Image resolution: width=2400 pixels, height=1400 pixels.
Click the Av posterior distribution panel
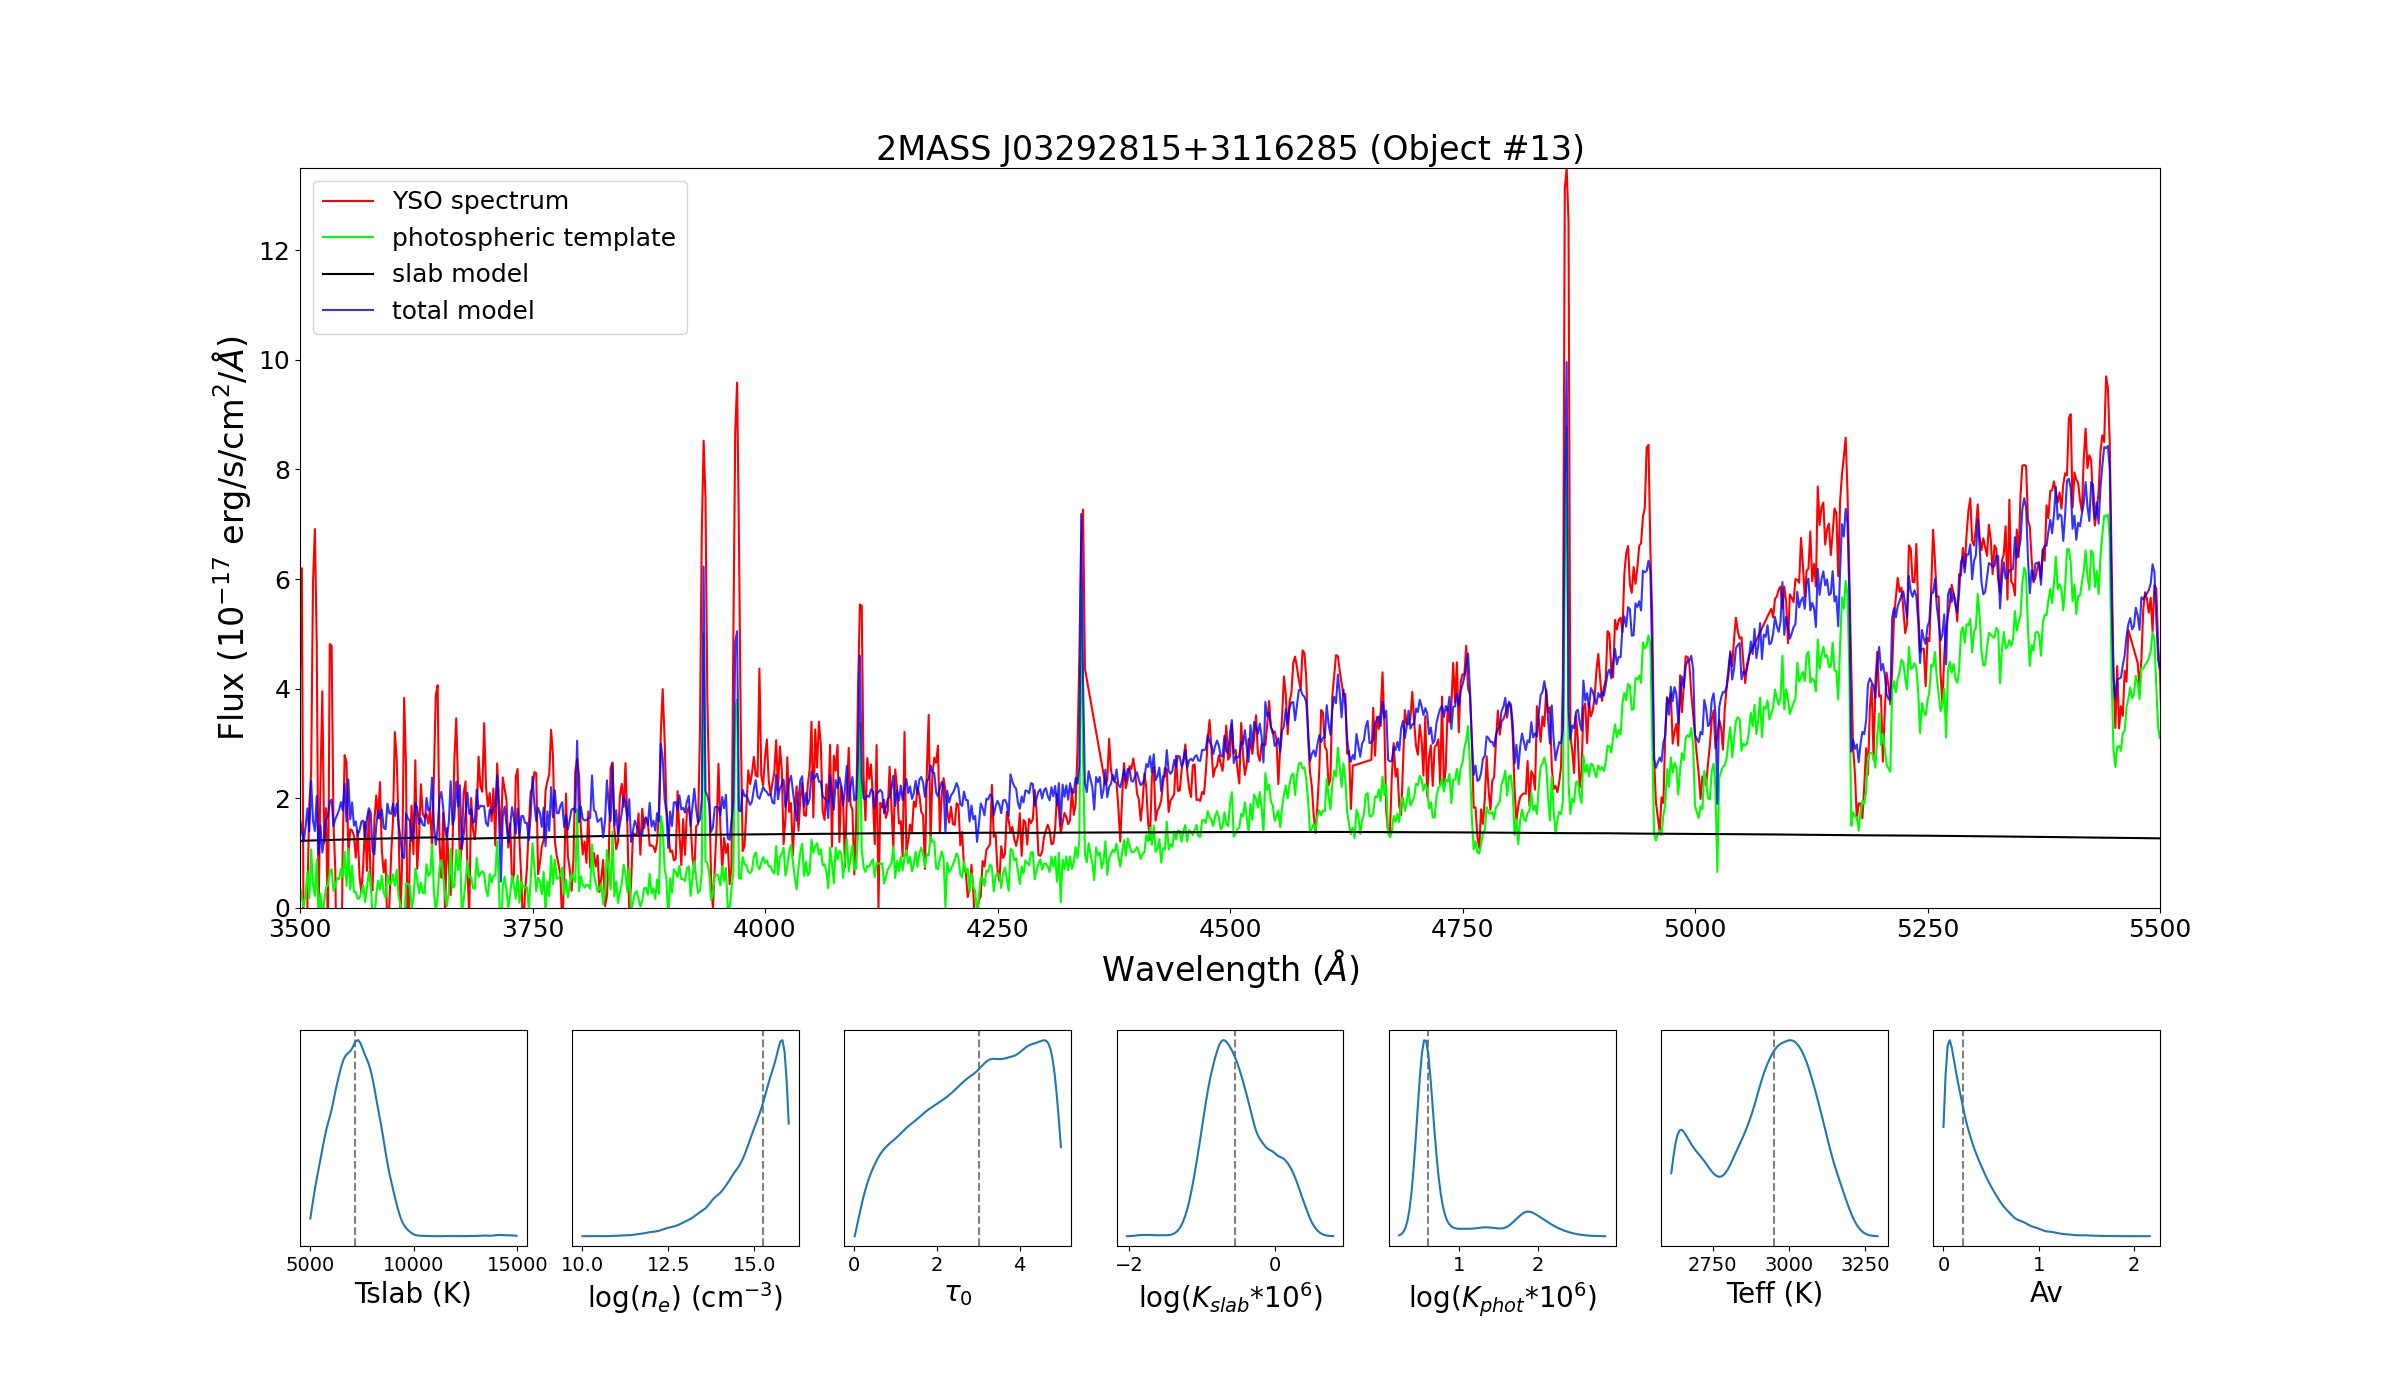[2046, 1138]
